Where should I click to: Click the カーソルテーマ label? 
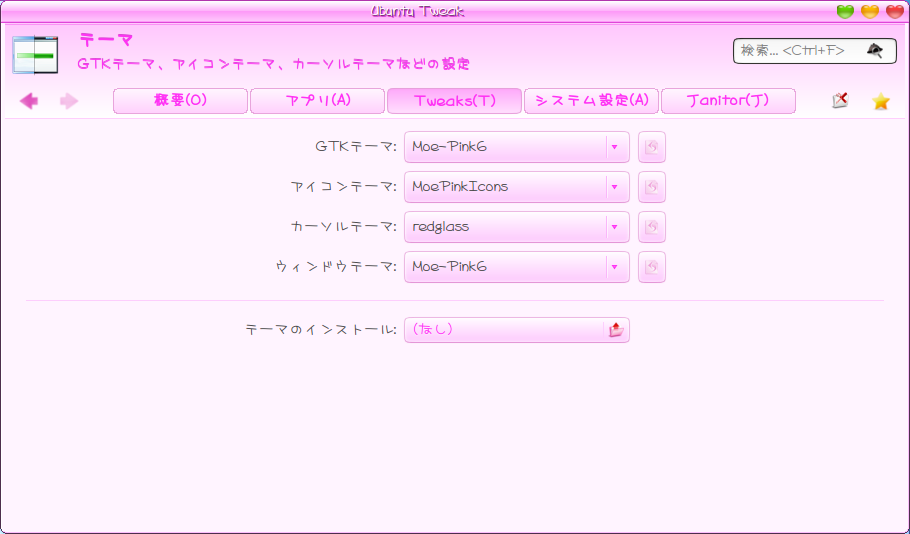pos(344,227)
